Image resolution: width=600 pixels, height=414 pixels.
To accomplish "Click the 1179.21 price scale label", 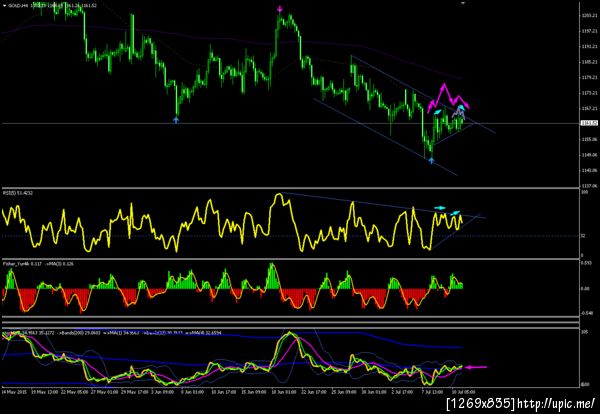I will (590, 77).
